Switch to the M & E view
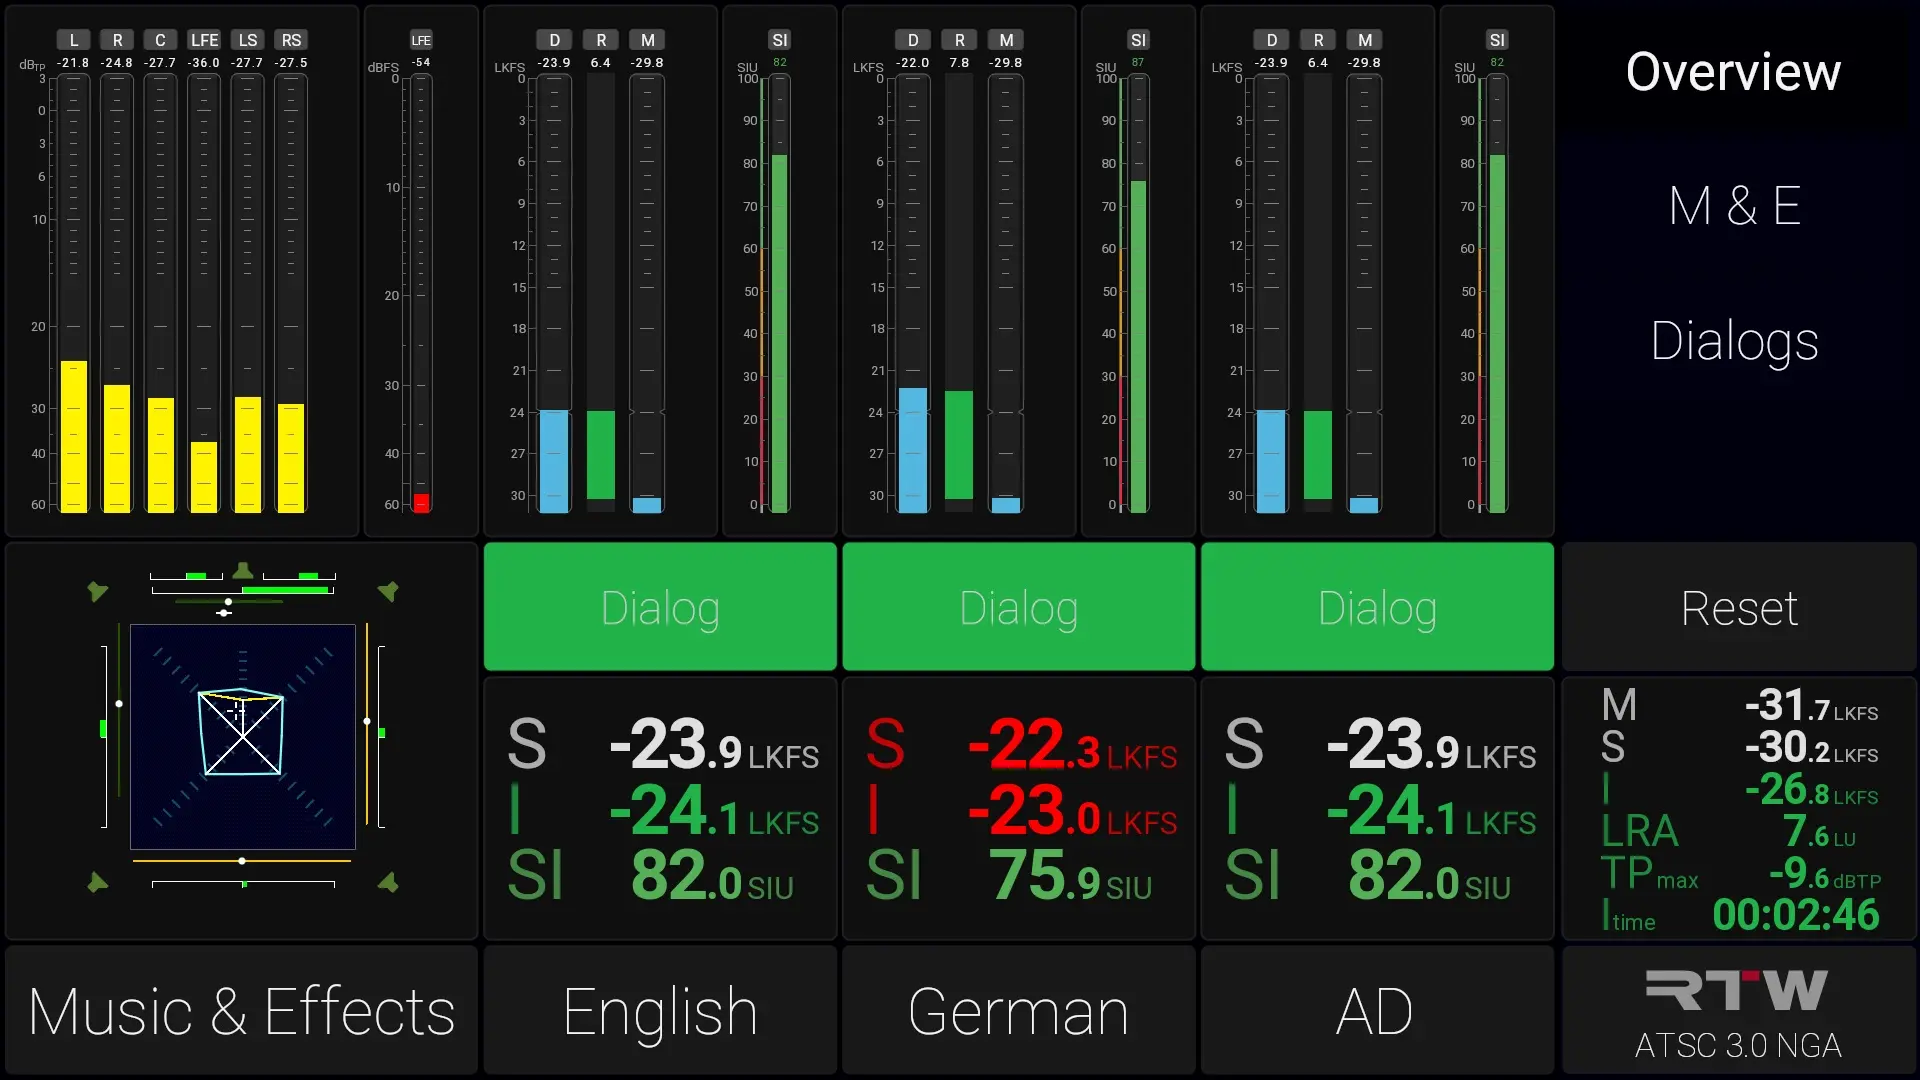 (1735, 206)
